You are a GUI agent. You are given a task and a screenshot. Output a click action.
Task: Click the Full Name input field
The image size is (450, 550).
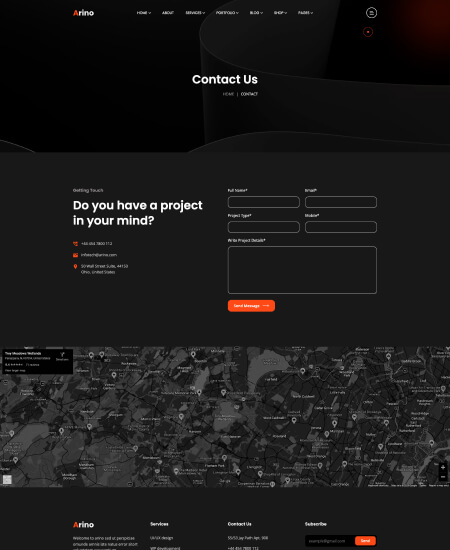tap(264, 202)
